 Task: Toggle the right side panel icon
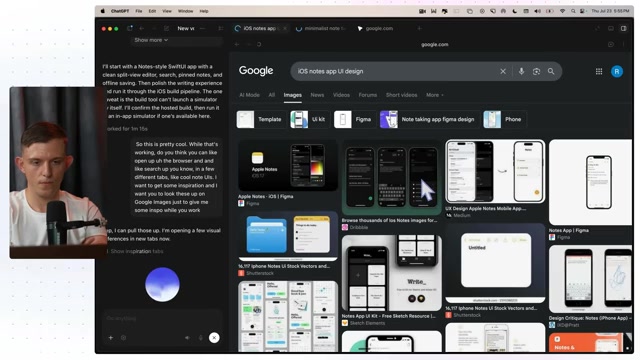[x=623, y=28]
